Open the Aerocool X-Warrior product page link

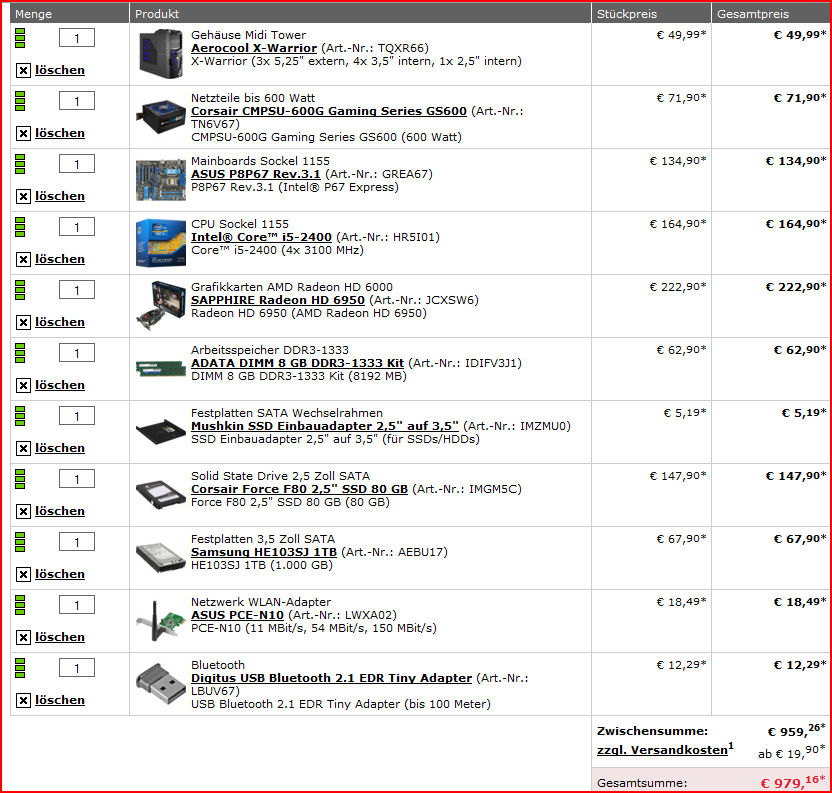[254, 48]
